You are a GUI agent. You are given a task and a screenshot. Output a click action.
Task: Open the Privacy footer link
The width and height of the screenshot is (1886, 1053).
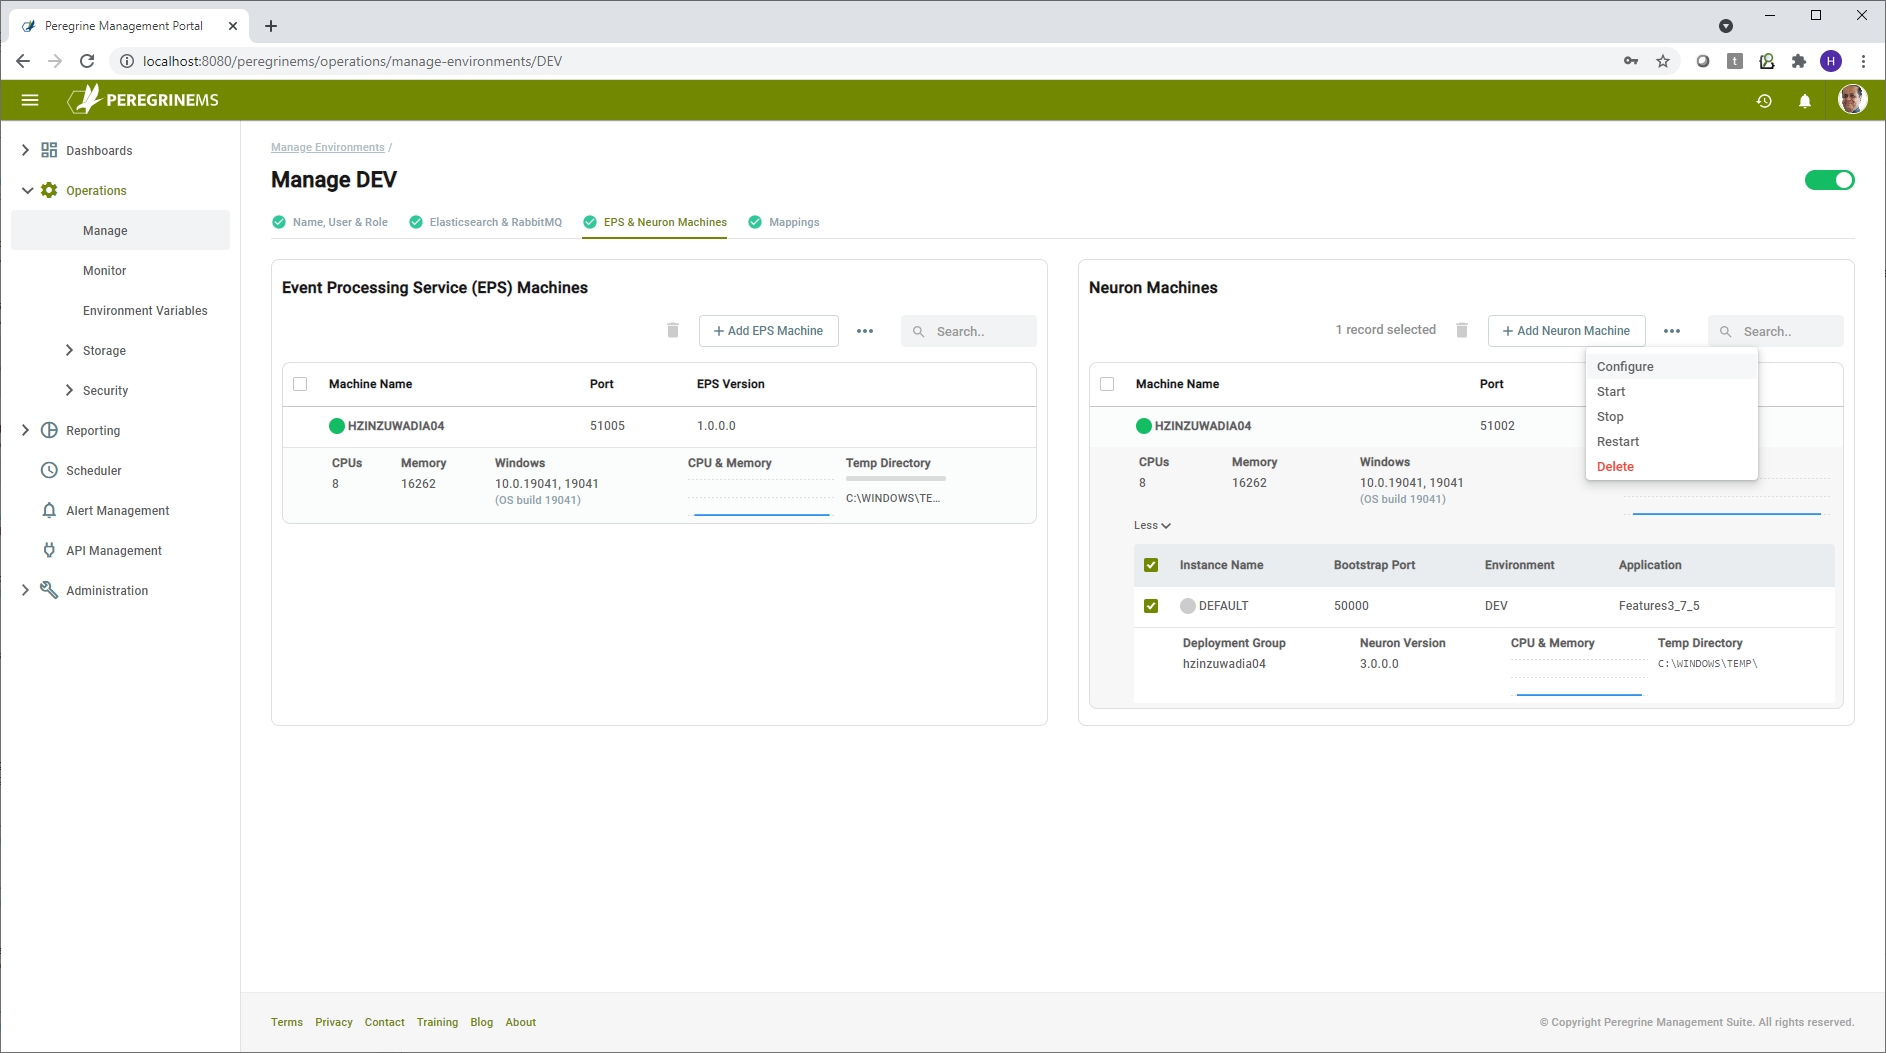(334, 1022)
